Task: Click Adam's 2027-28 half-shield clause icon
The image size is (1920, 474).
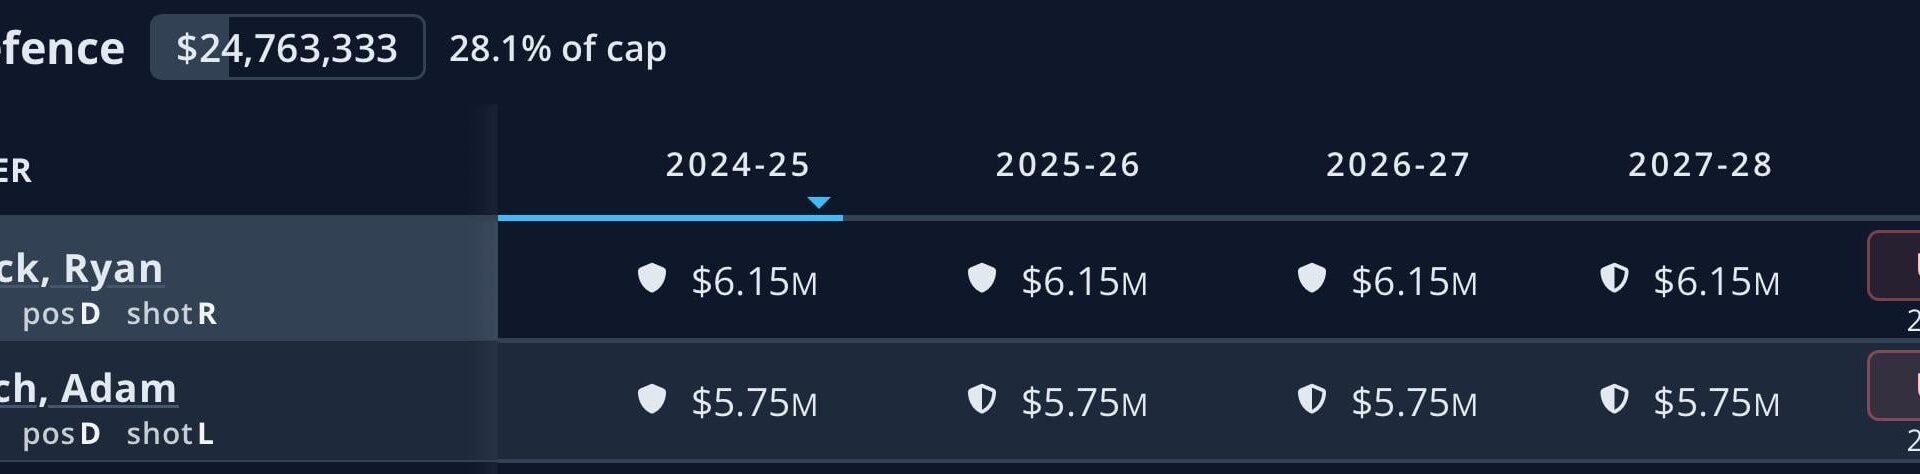Action: pos(1614,399)
